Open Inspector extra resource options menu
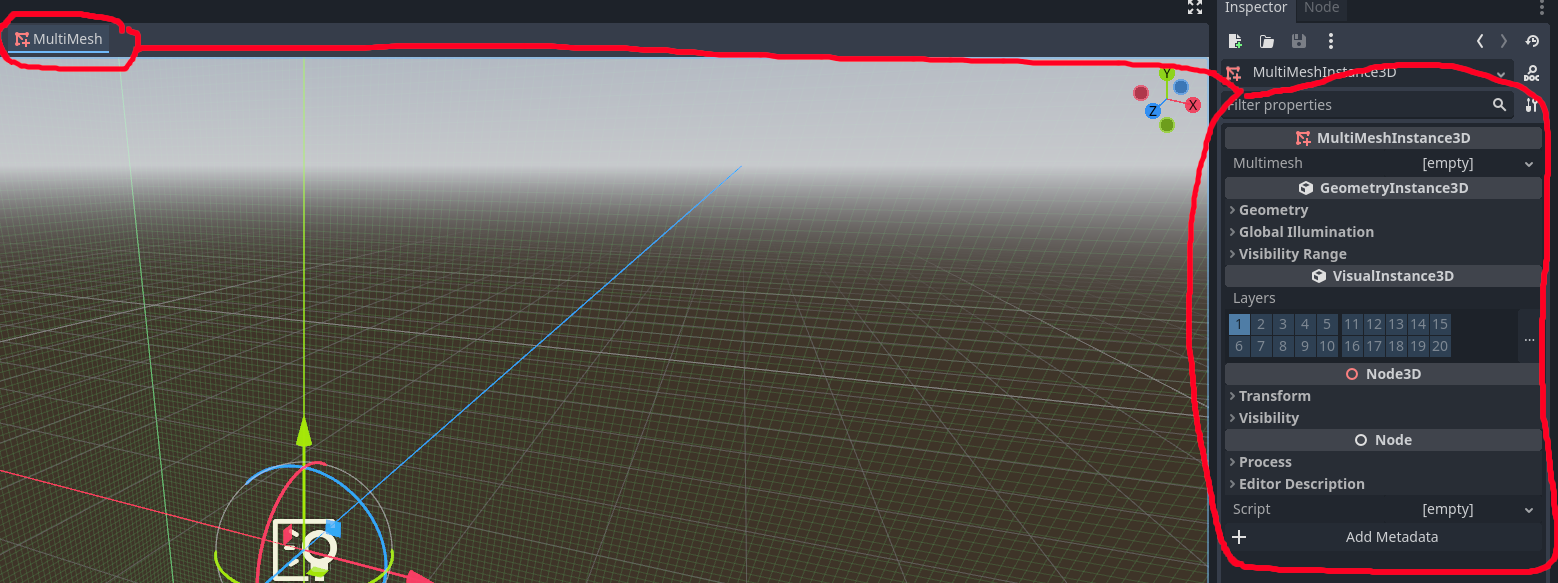Image resolution: width=1558 pixels, height=583 pixels. [1330, 41]
